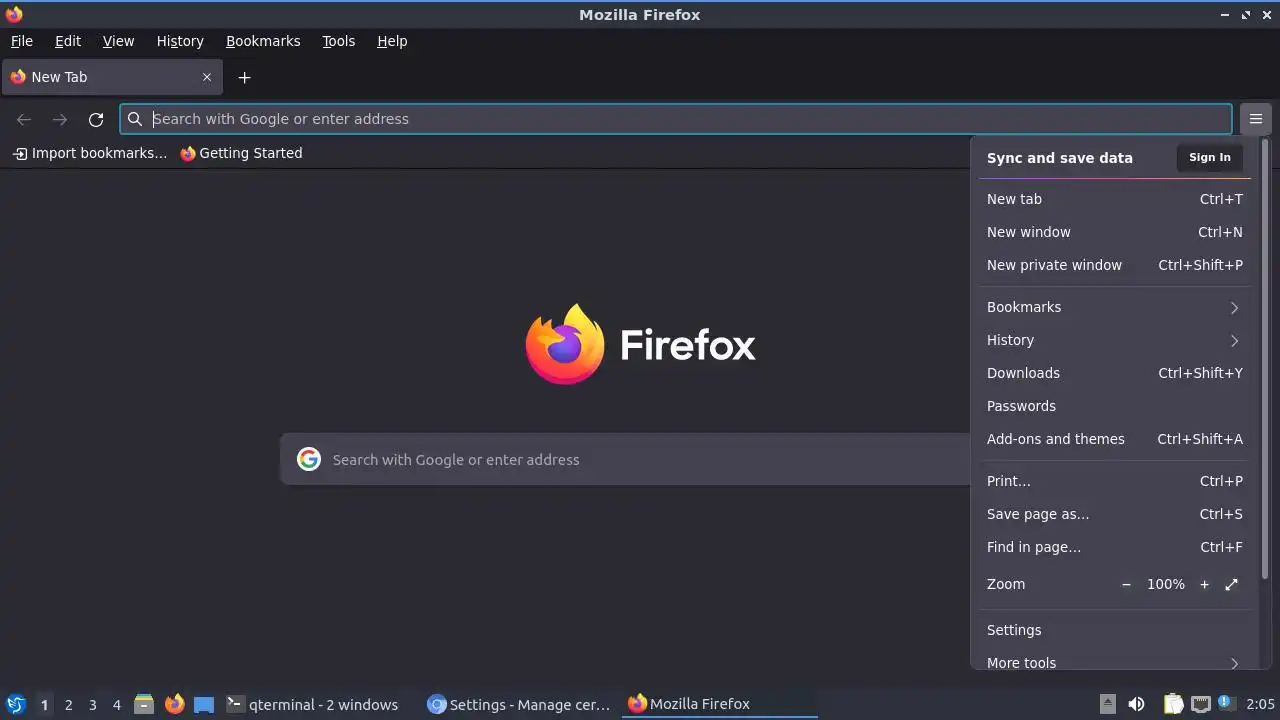Screen dimensions: 1280x720
Task: Open Add-ons and themes
Action: (1114, 439)
